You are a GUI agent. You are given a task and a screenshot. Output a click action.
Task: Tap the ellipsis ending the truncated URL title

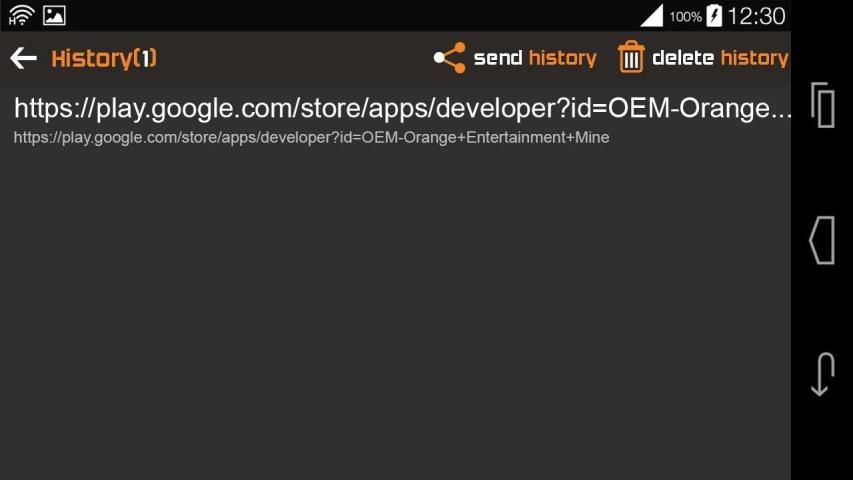click(782, 110)
